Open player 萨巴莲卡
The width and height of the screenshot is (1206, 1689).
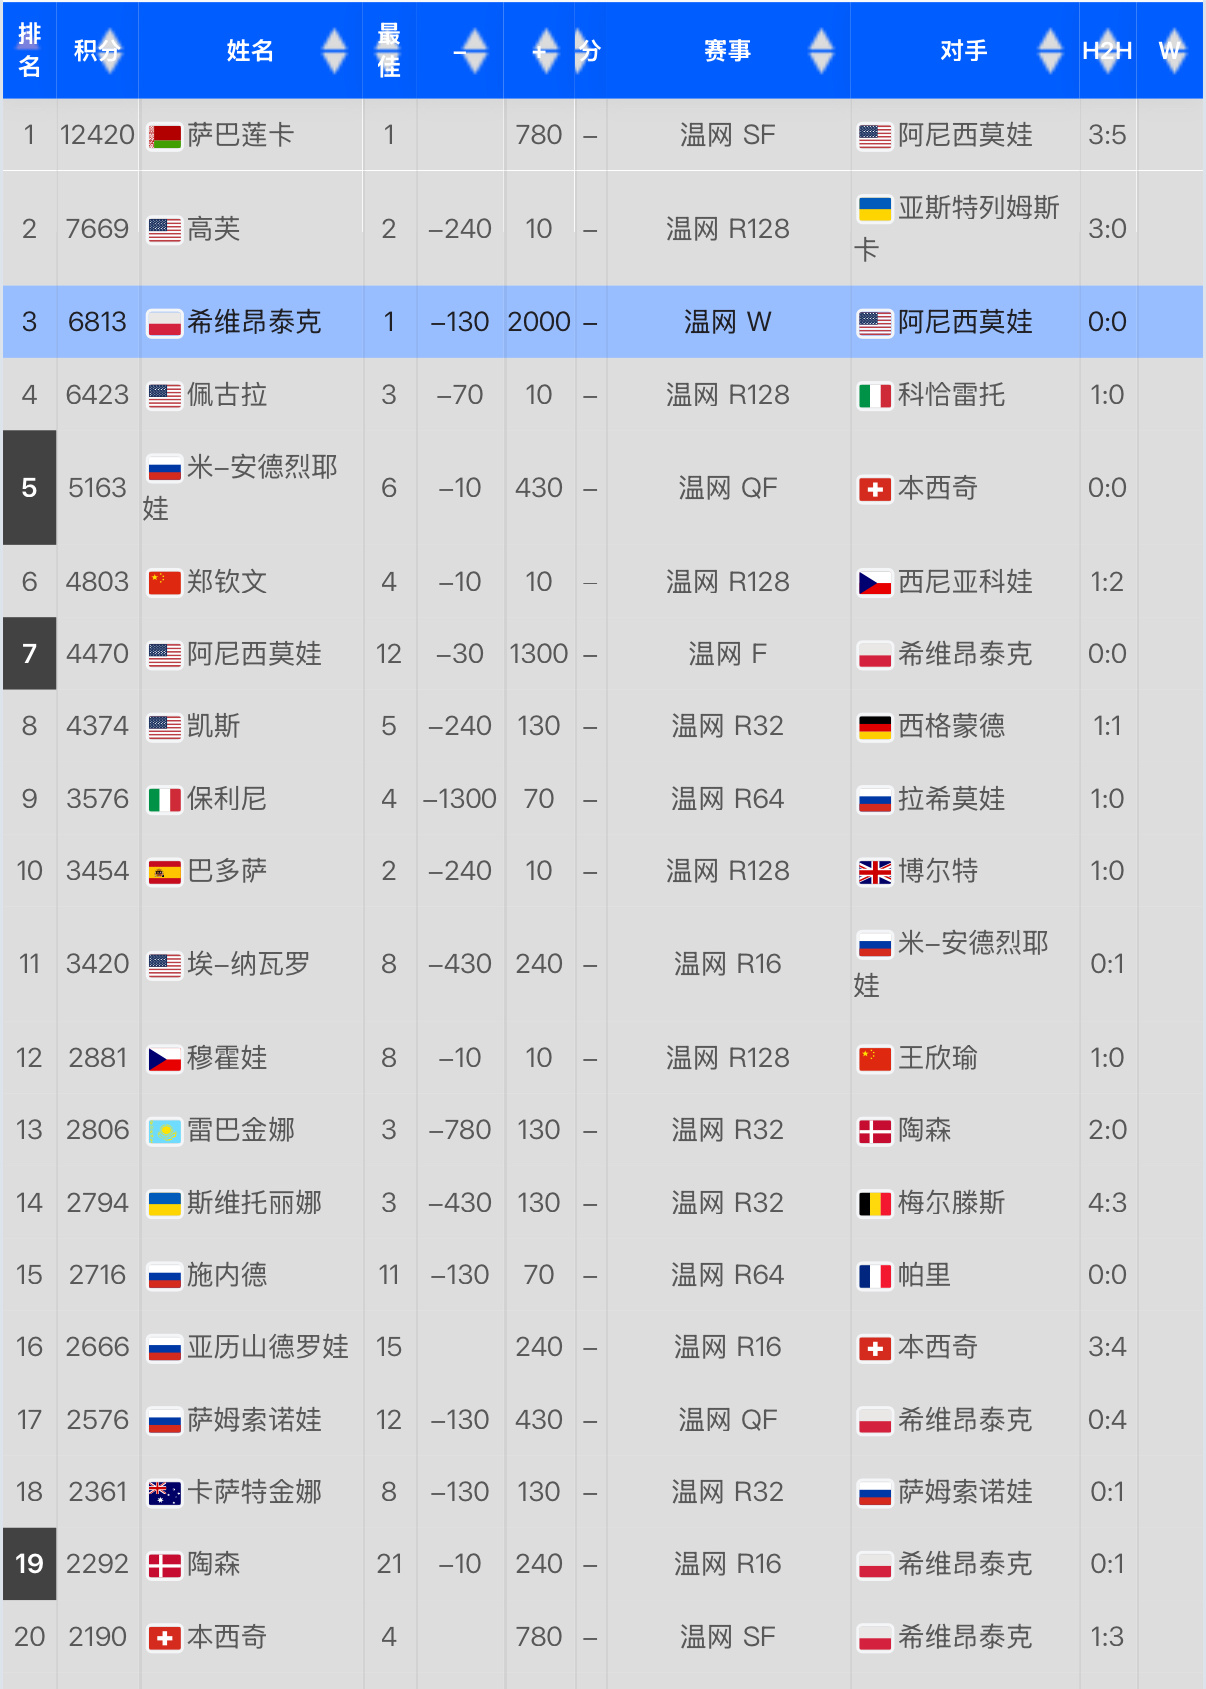click(240, 135)
